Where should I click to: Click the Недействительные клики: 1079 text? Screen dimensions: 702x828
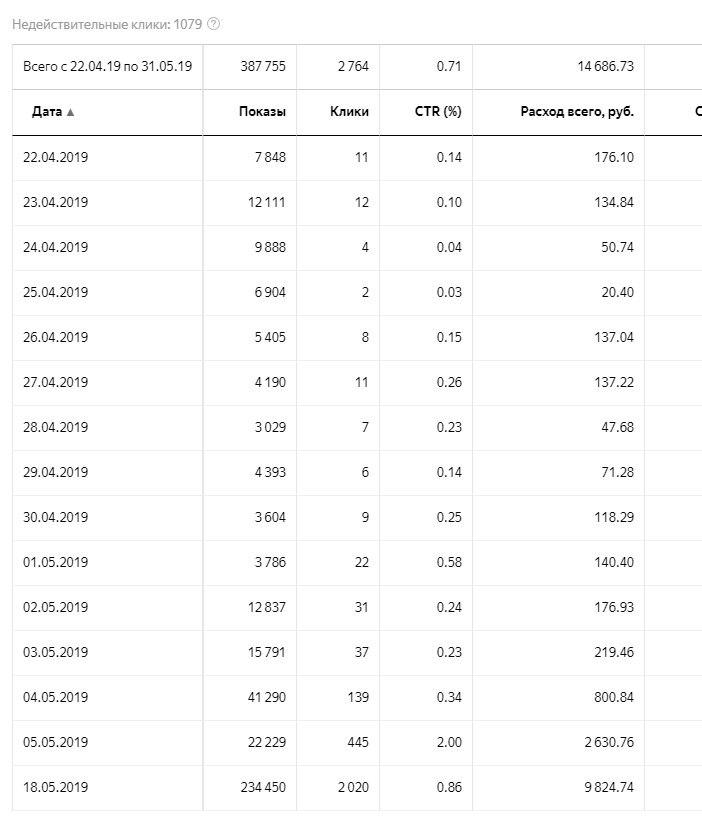[x=107, y=24]
